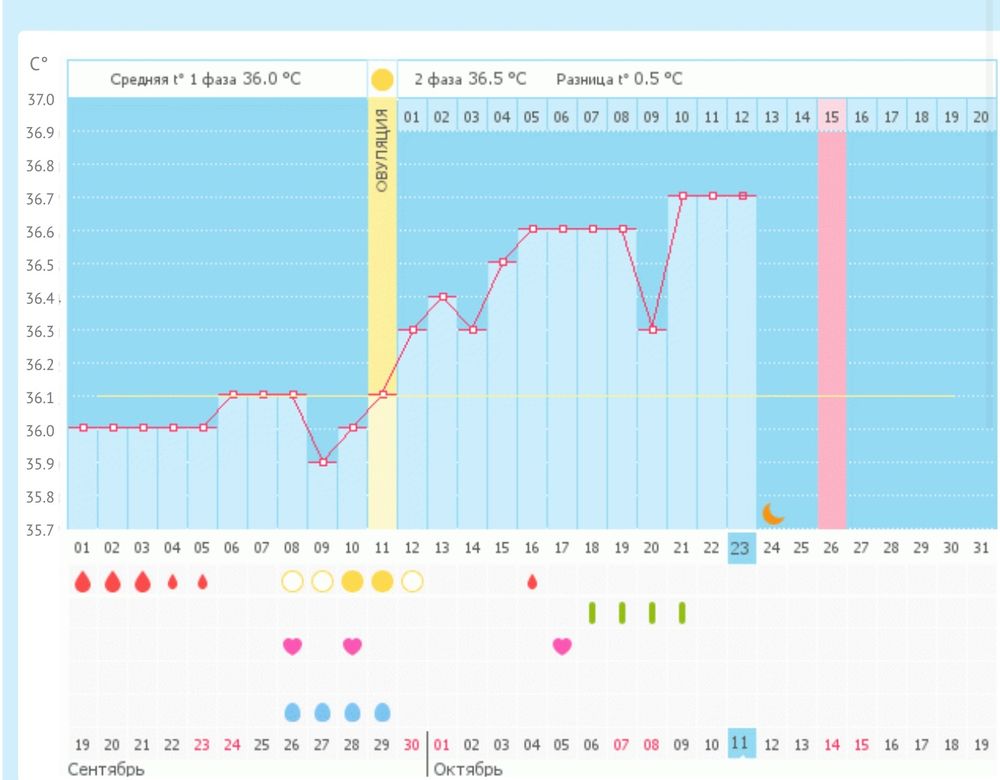Screen dimensions: 1000x780
Task: Click the green bar marker on day 18
Action: [592, 612]
